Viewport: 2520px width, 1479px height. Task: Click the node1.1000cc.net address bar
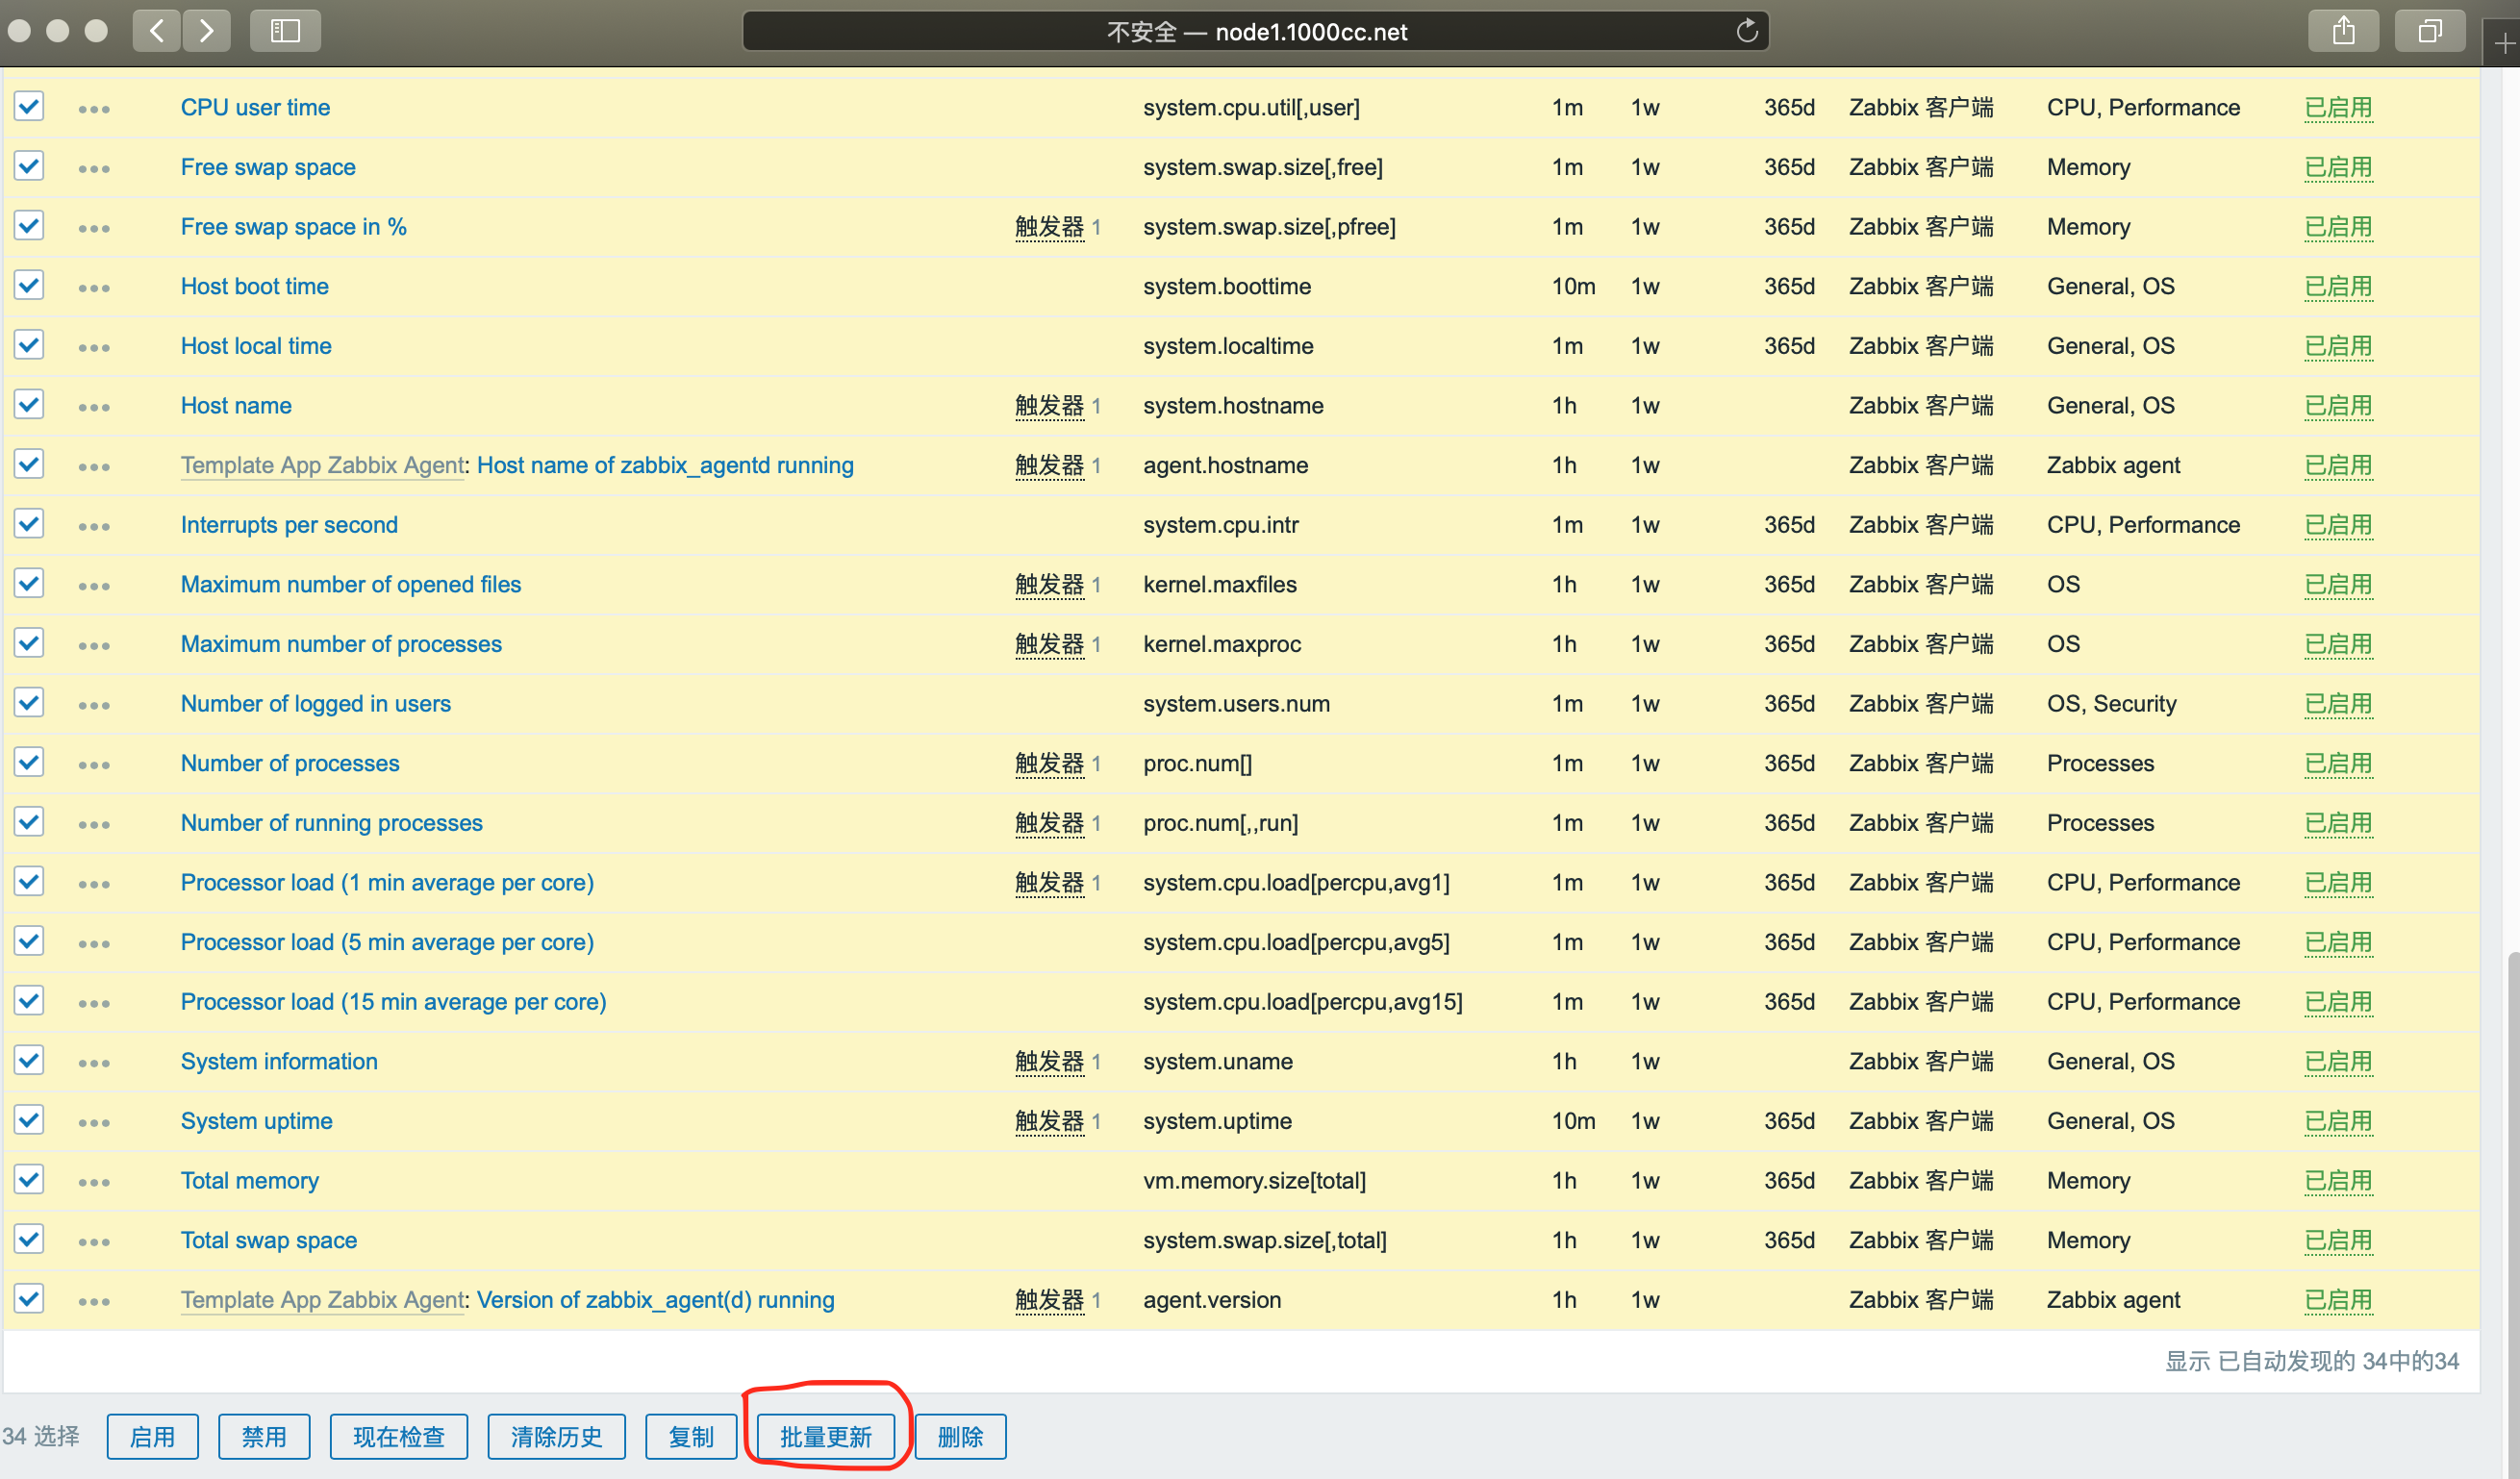click(x=1255, y=31)
